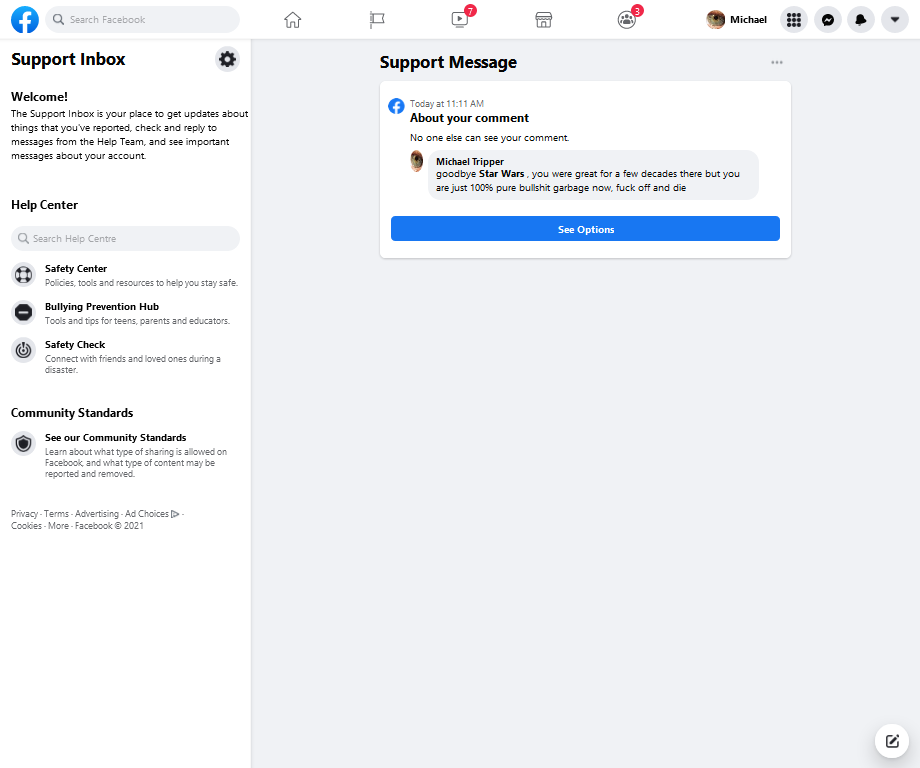920x768 pixels.
Task: Click the 'Support Inbox' heading
Action: (x=68, y=59)
